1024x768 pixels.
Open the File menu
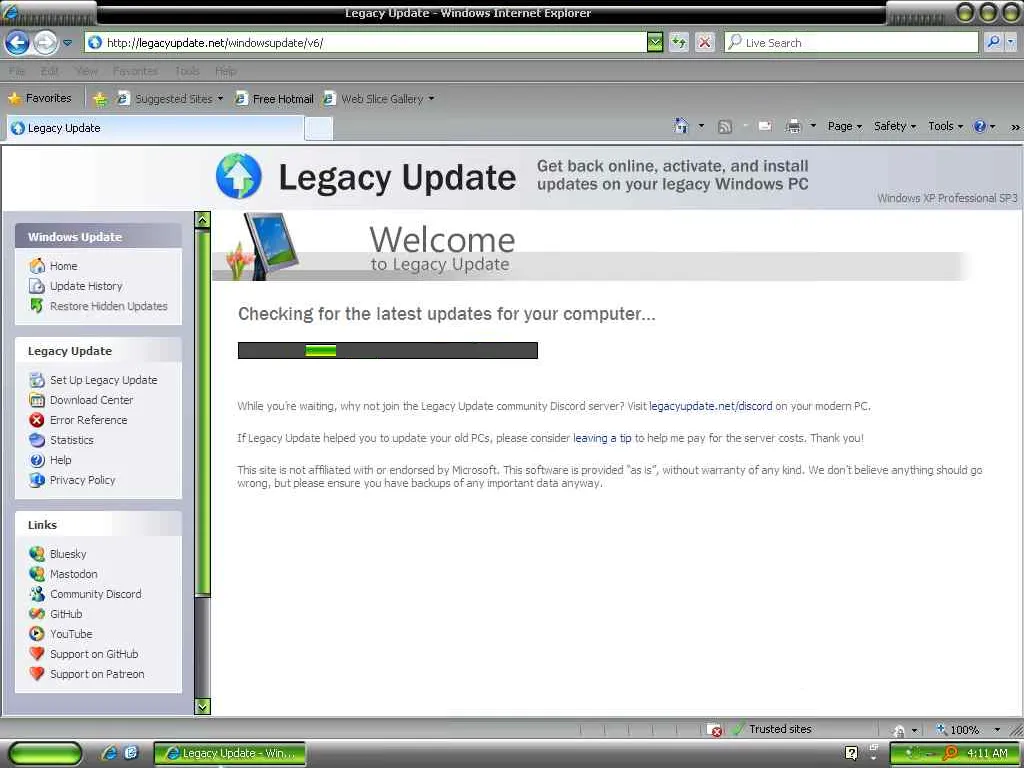pyautogui.click(x=17, y=71)
